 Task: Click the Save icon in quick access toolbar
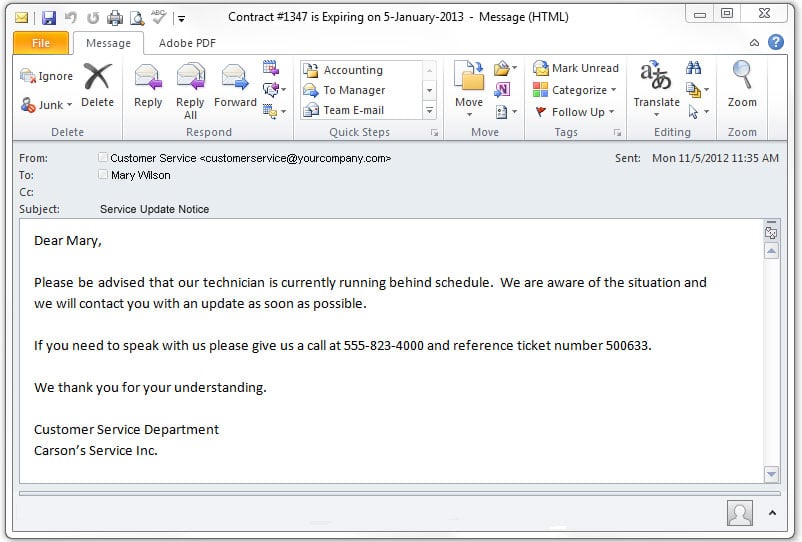click(49, 18)
